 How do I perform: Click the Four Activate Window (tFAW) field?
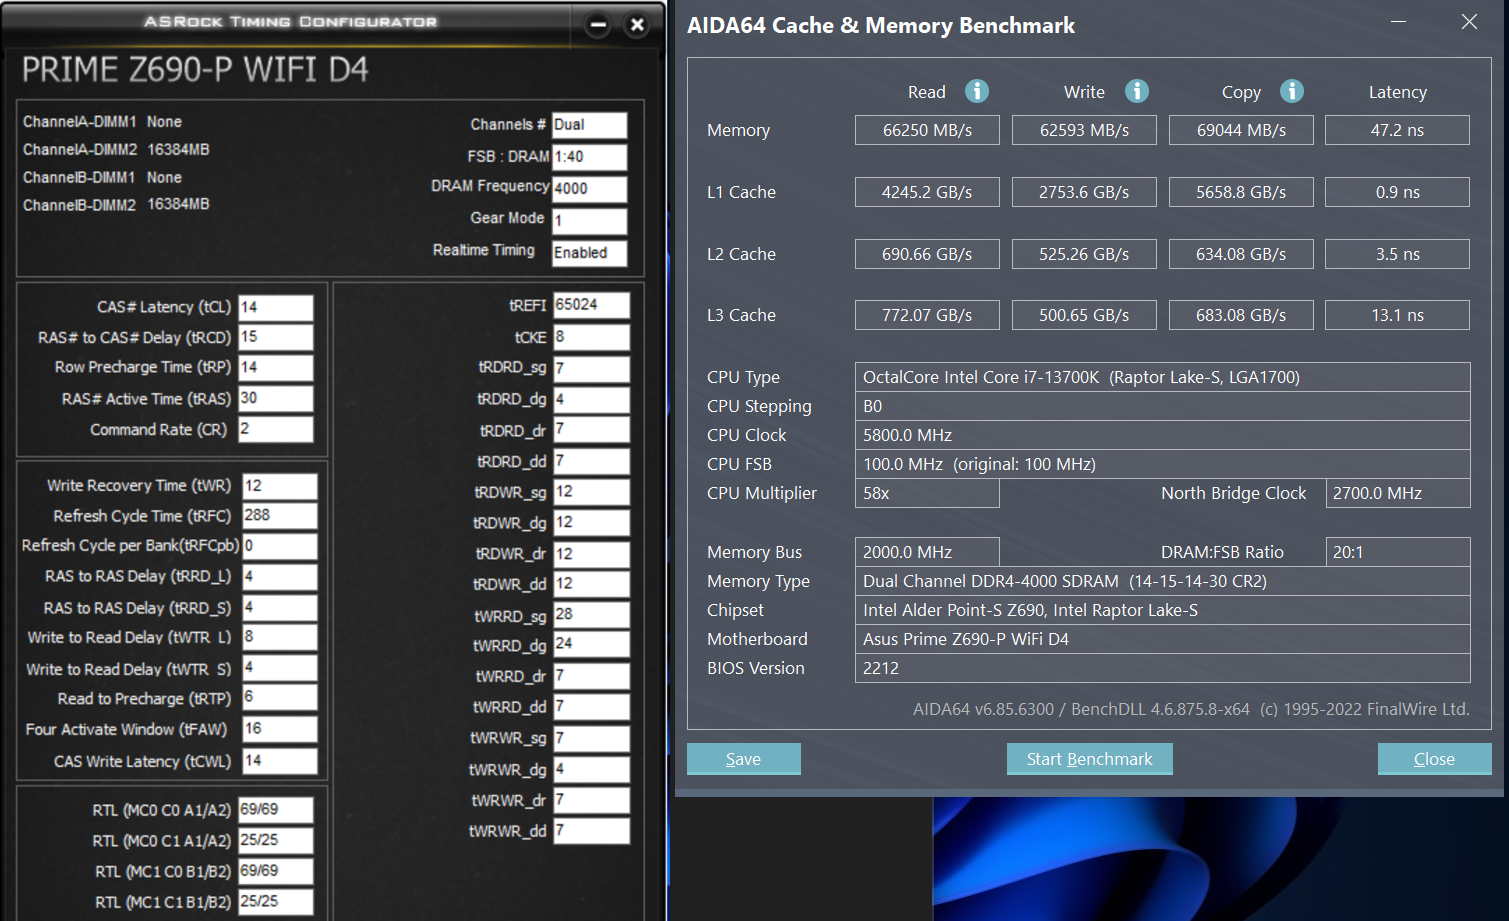(280, 729)
